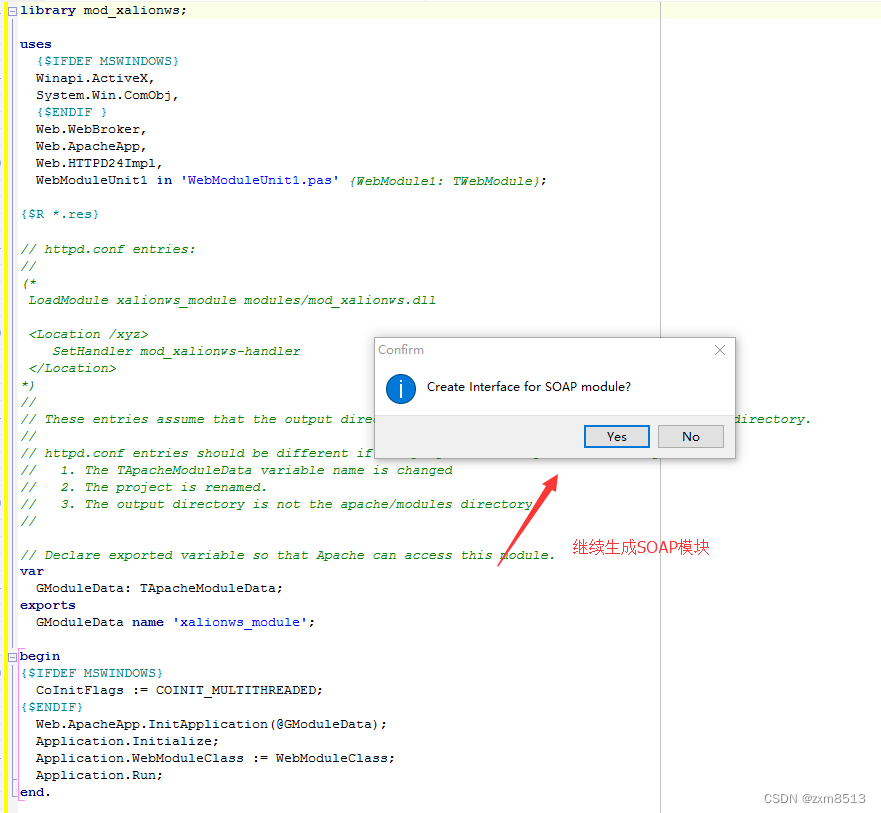Collapse the library mod_xalionws code block
Screen dimensions: 881x813
(12, 11)
